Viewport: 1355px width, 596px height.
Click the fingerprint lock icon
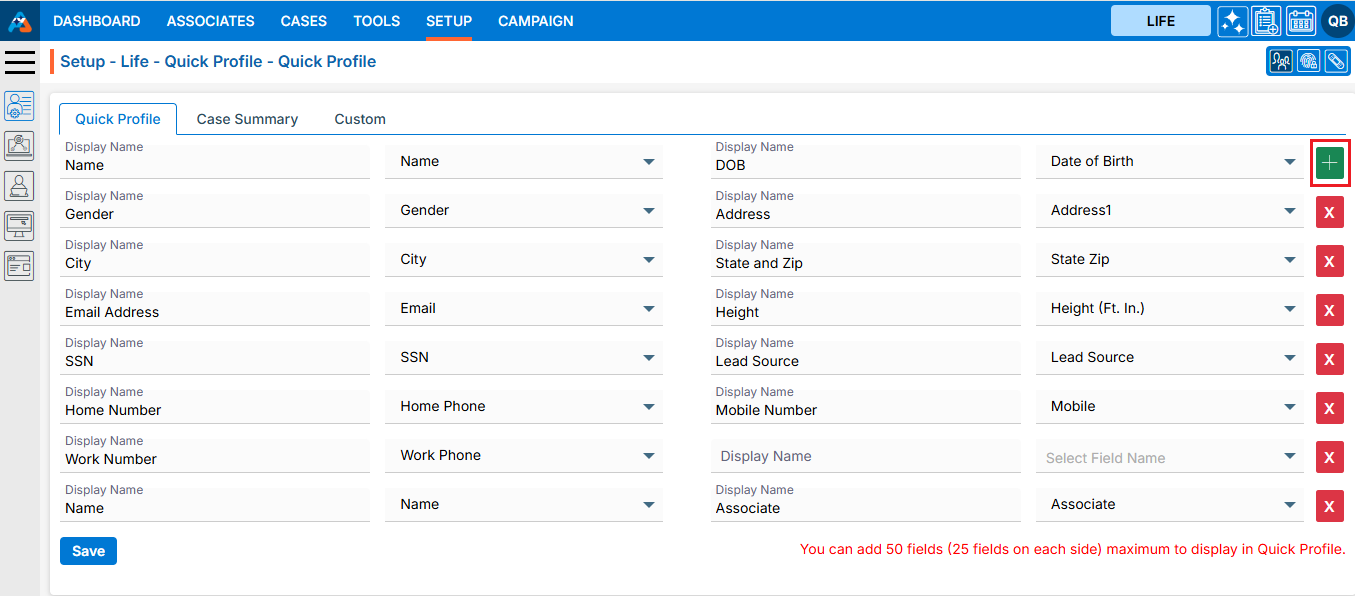1308,61
